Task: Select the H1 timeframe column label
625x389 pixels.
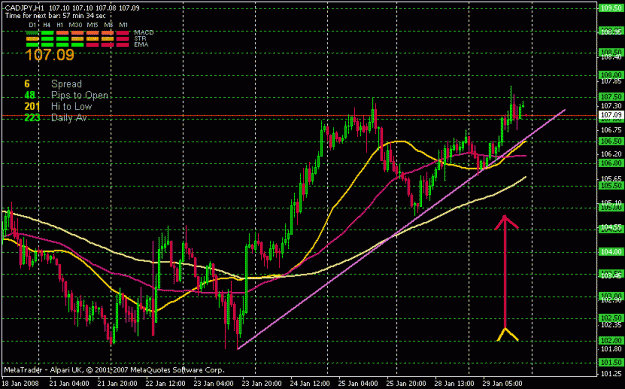Action: (x=60, y=25)
